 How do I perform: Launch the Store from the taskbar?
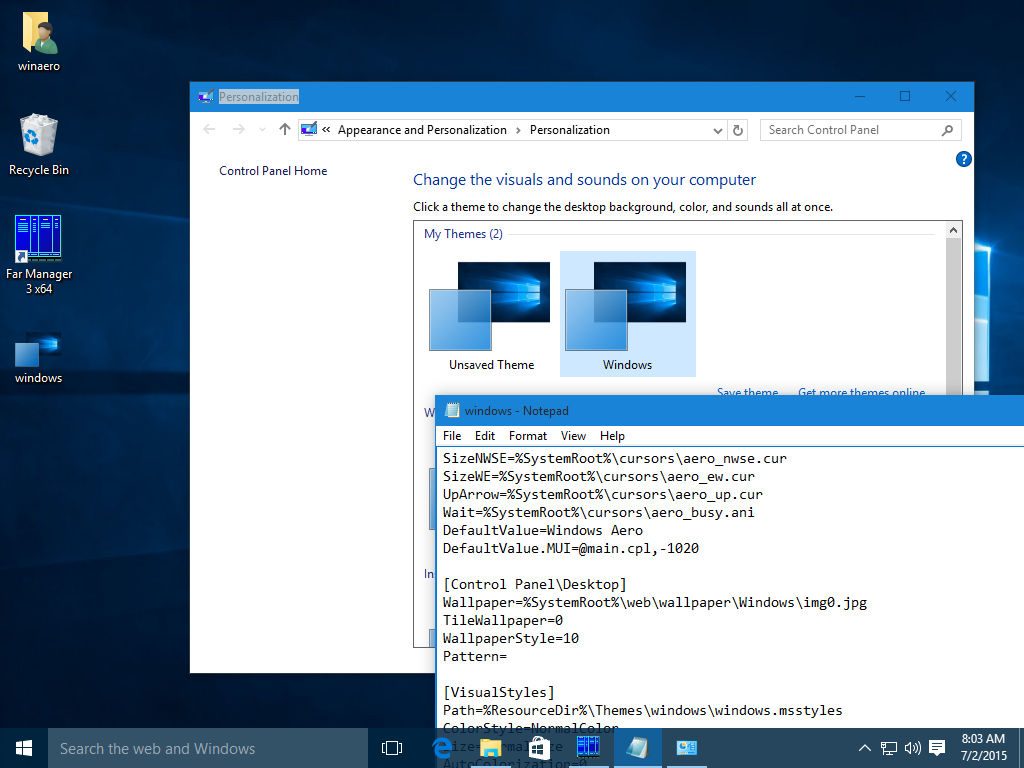pos(538,747)
